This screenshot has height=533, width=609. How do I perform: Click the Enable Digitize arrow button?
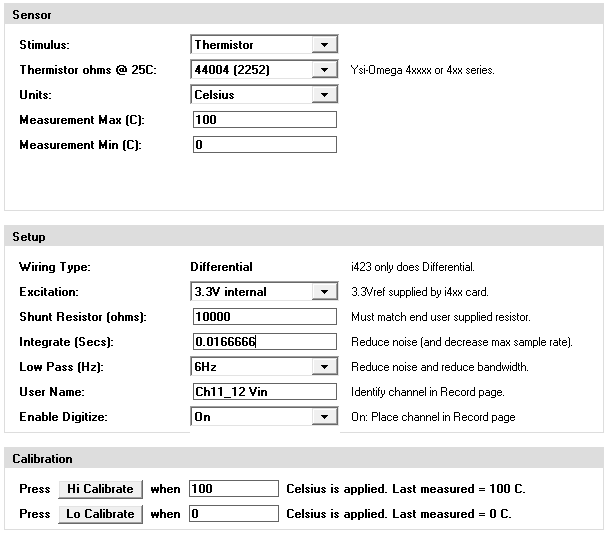click(324, 417)
